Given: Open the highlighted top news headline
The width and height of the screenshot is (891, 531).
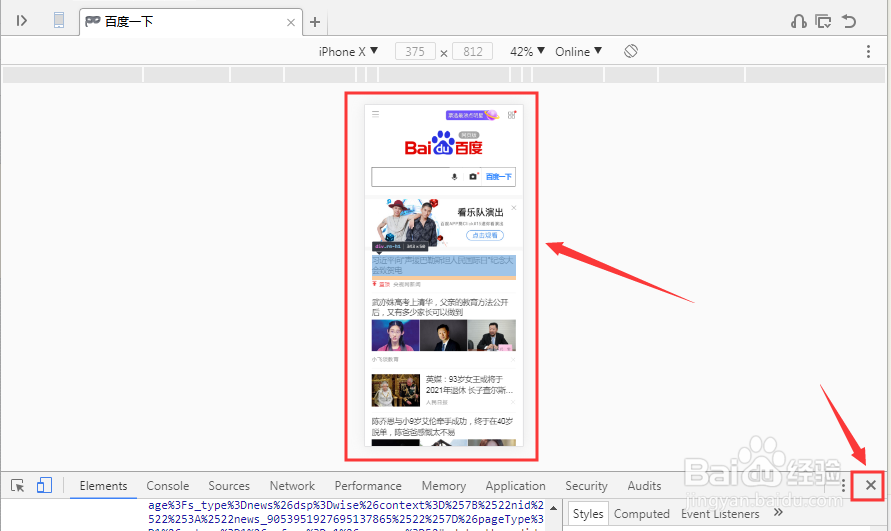Looking at the screenshot, I should tap(443, 265).
